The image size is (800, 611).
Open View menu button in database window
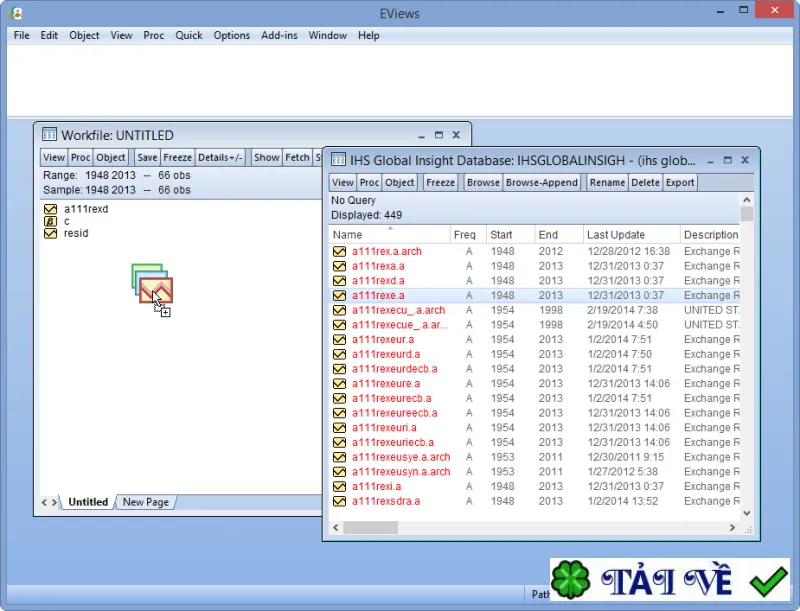click(342, 183)
